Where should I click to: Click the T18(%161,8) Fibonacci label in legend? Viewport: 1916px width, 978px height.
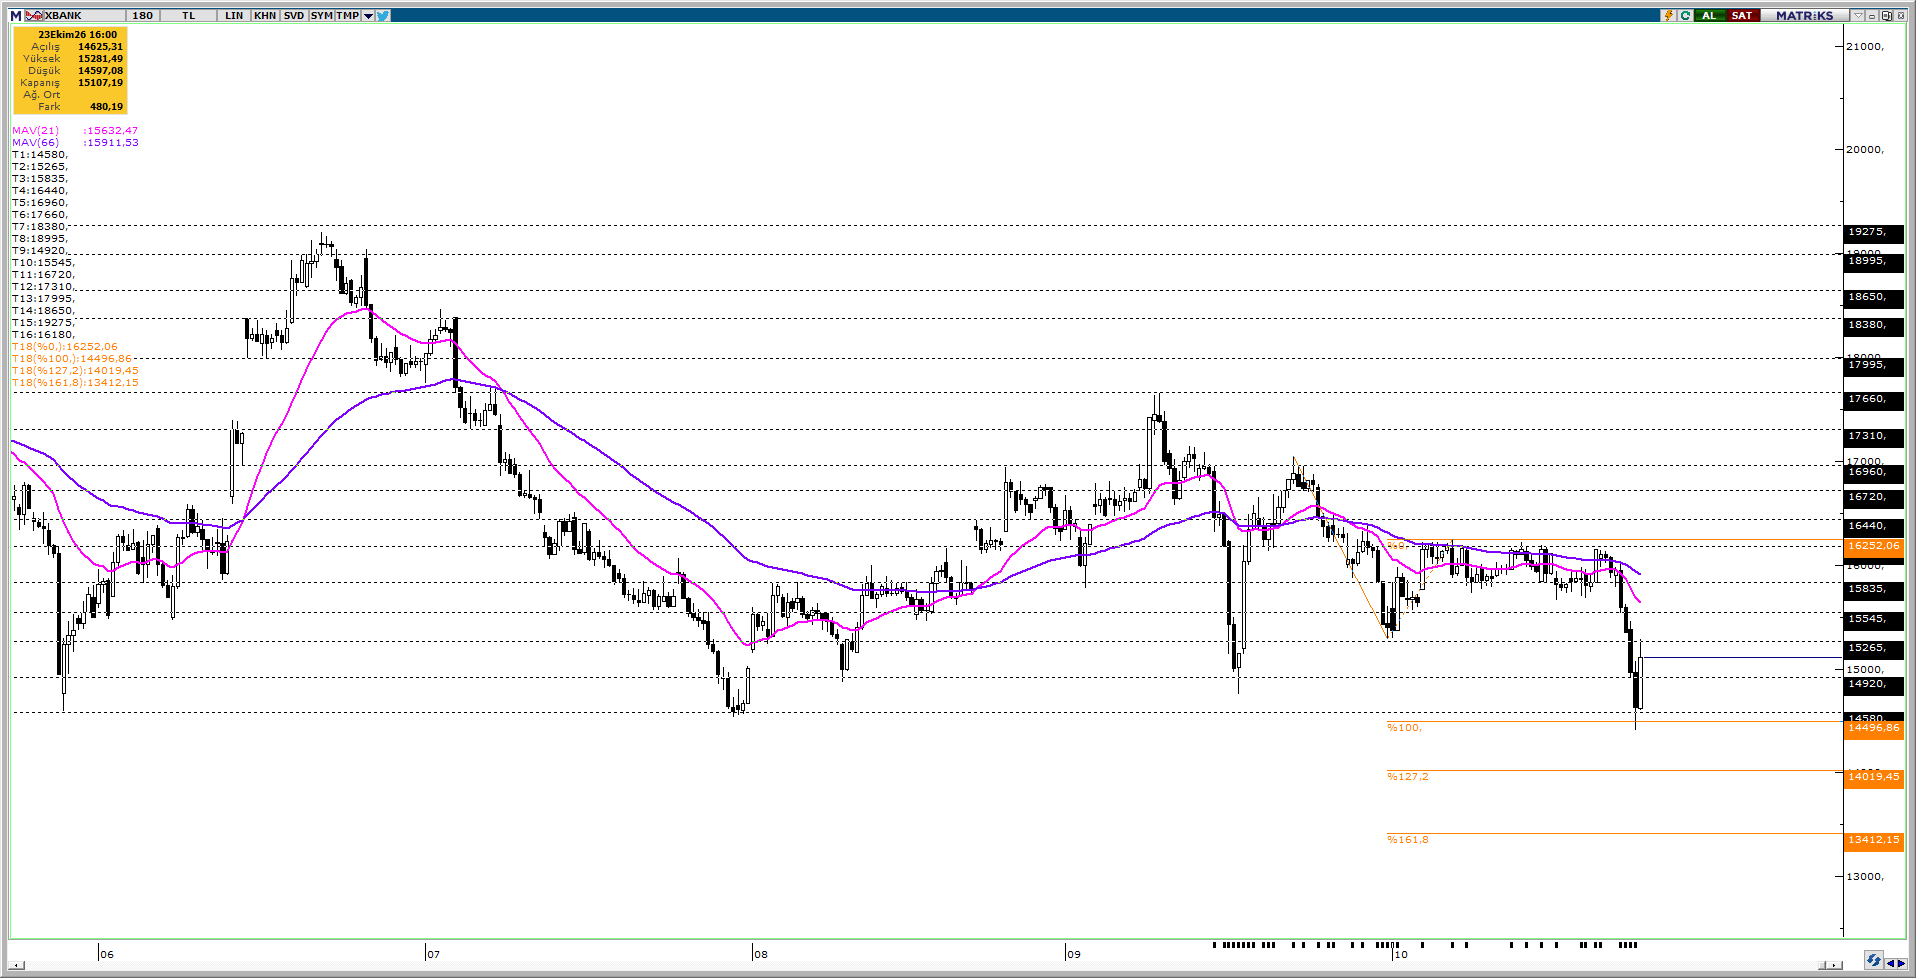75,383
